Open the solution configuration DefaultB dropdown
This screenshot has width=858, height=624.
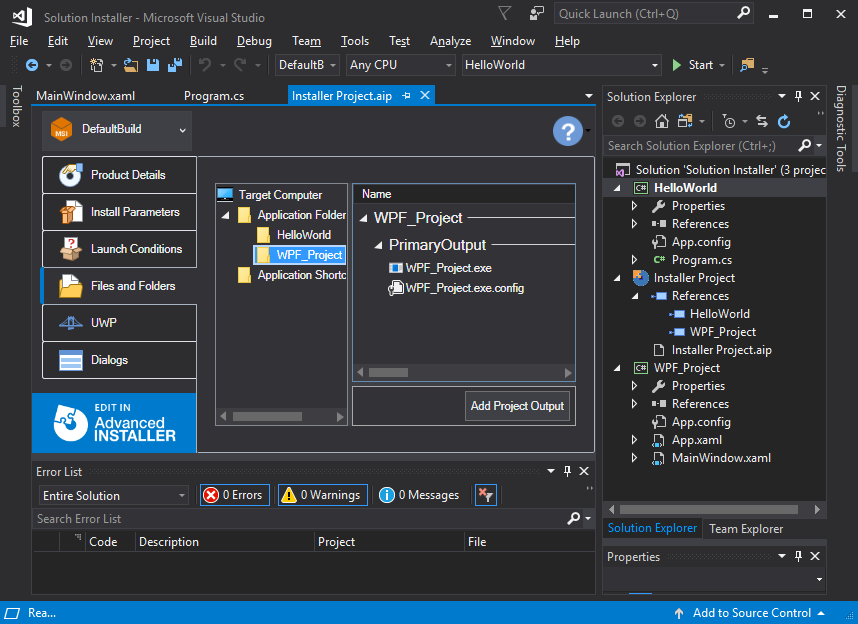click(307, 65)
